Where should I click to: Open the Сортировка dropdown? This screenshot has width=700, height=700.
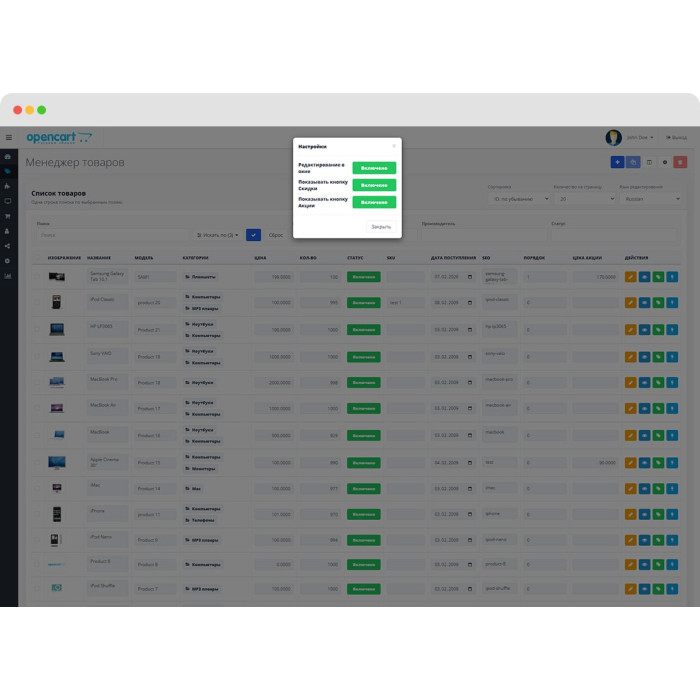click(519, 199)
